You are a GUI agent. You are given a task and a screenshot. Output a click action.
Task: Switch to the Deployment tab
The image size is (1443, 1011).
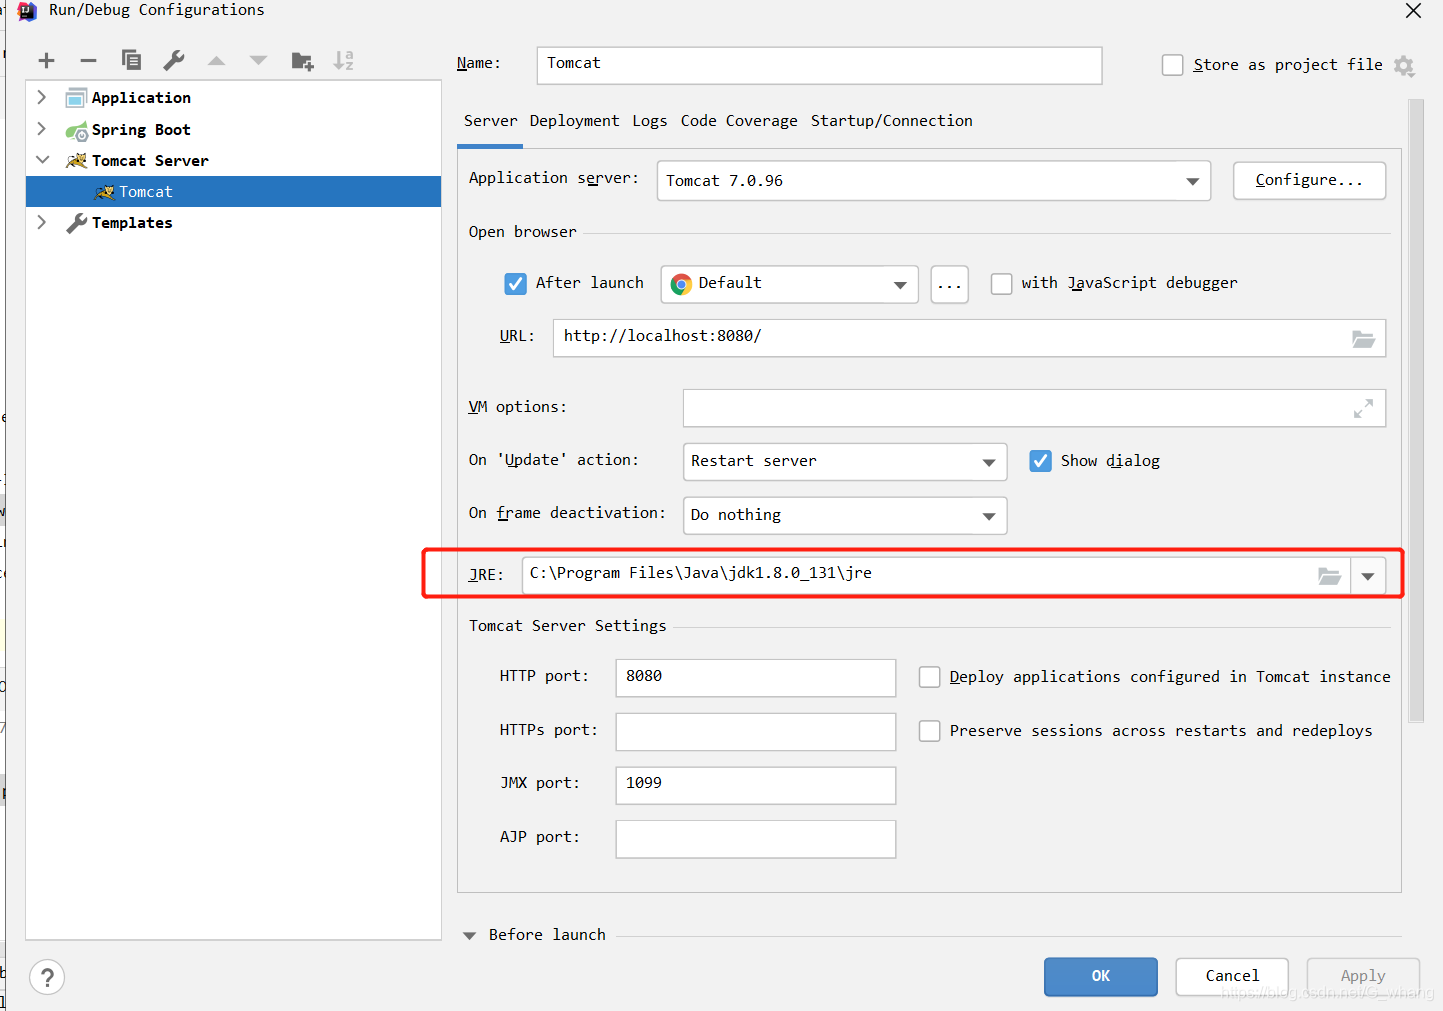574,121
